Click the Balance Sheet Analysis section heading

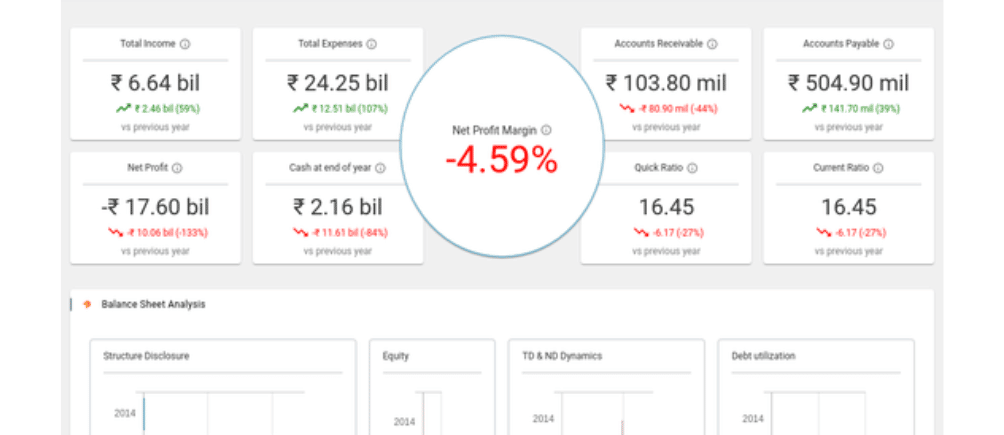pyautogui.click(x=153, y=304)
